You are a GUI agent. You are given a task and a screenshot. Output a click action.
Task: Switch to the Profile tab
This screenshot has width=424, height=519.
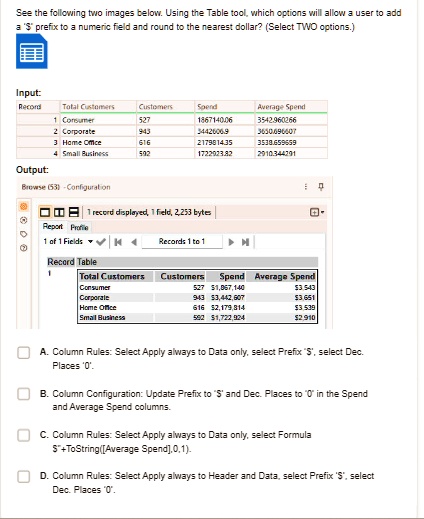coord(79,227)
